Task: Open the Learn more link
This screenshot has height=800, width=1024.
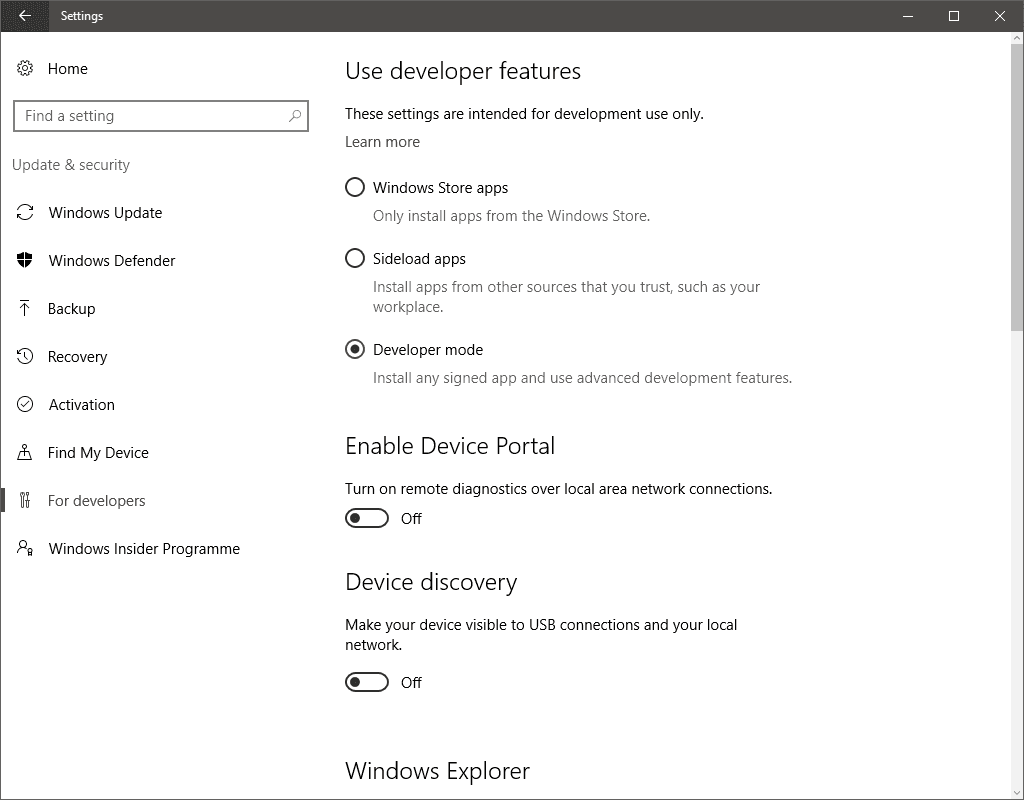Action: point(382,142)
